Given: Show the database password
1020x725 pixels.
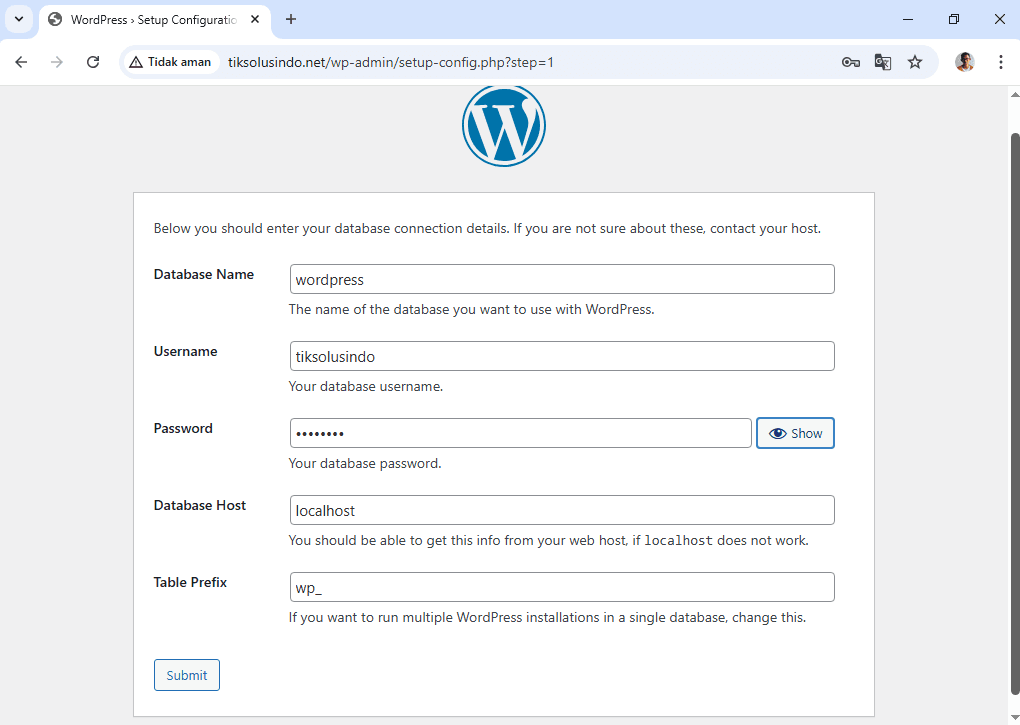Looking at the screenshot, I should coord(795,433).
